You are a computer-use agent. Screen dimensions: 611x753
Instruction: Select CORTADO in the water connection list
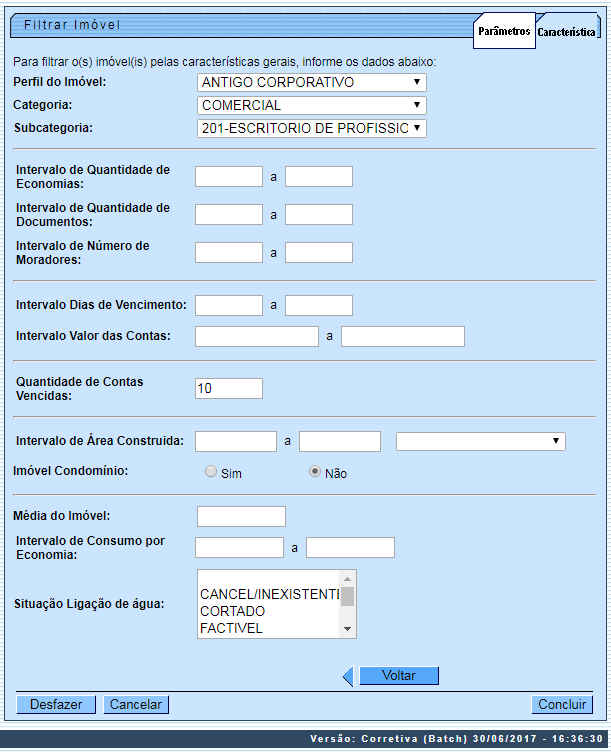click(233, 611)
